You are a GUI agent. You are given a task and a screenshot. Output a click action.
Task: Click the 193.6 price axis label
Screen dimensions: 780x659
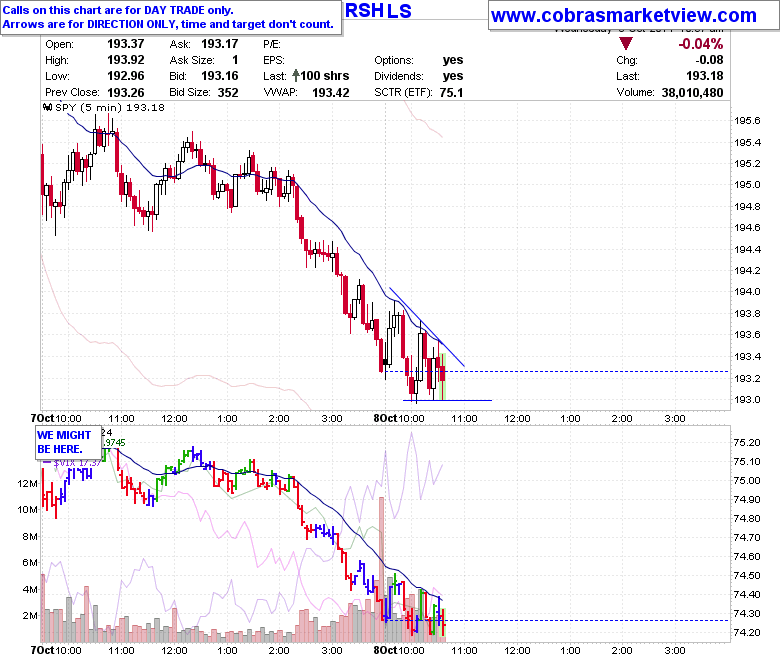[747, 335]
